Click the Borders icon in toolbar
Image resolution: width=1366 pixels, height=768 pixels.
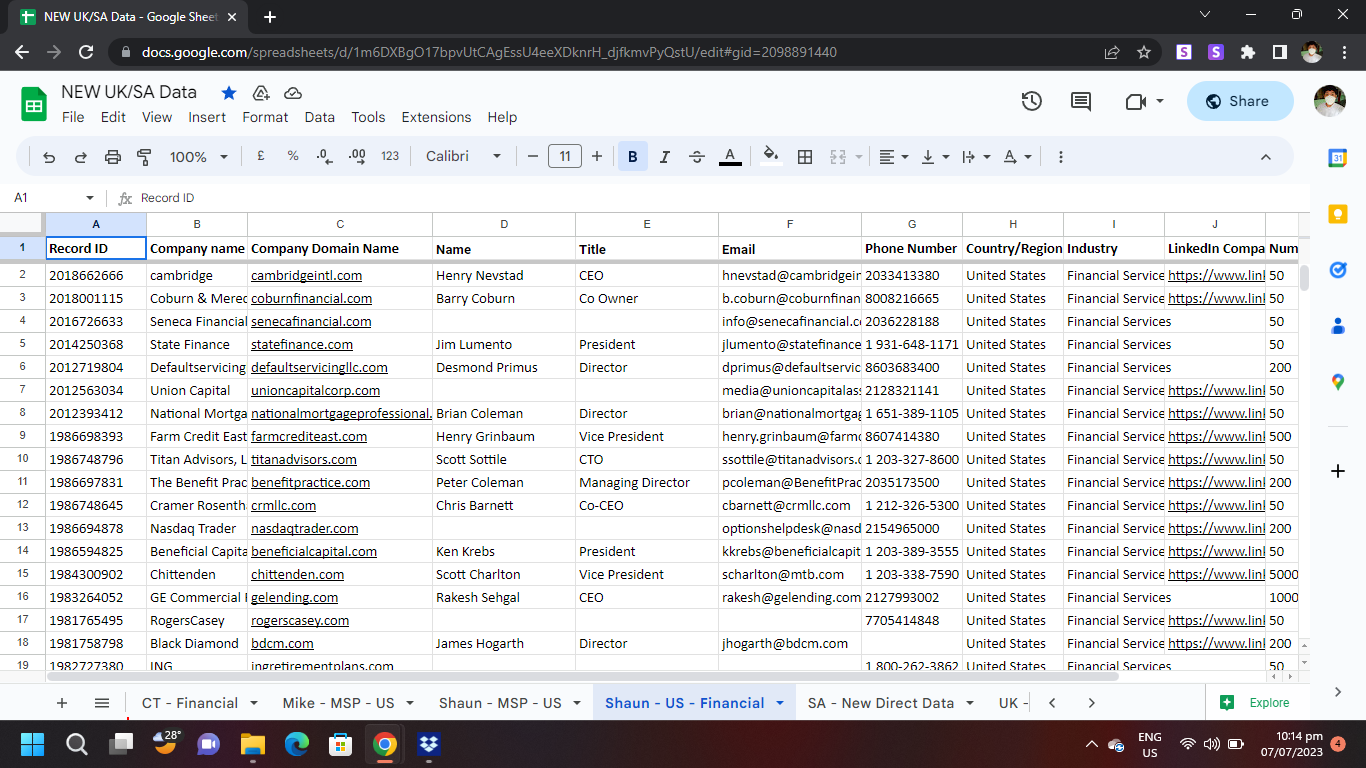[x=805, y=157]
